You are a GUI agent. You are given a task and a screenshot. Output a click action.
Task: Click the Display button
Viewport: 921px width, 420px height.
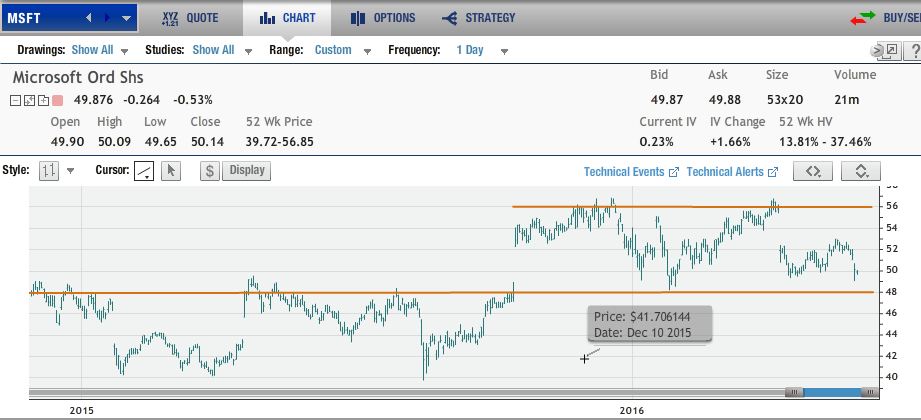(x=247, y=171)
